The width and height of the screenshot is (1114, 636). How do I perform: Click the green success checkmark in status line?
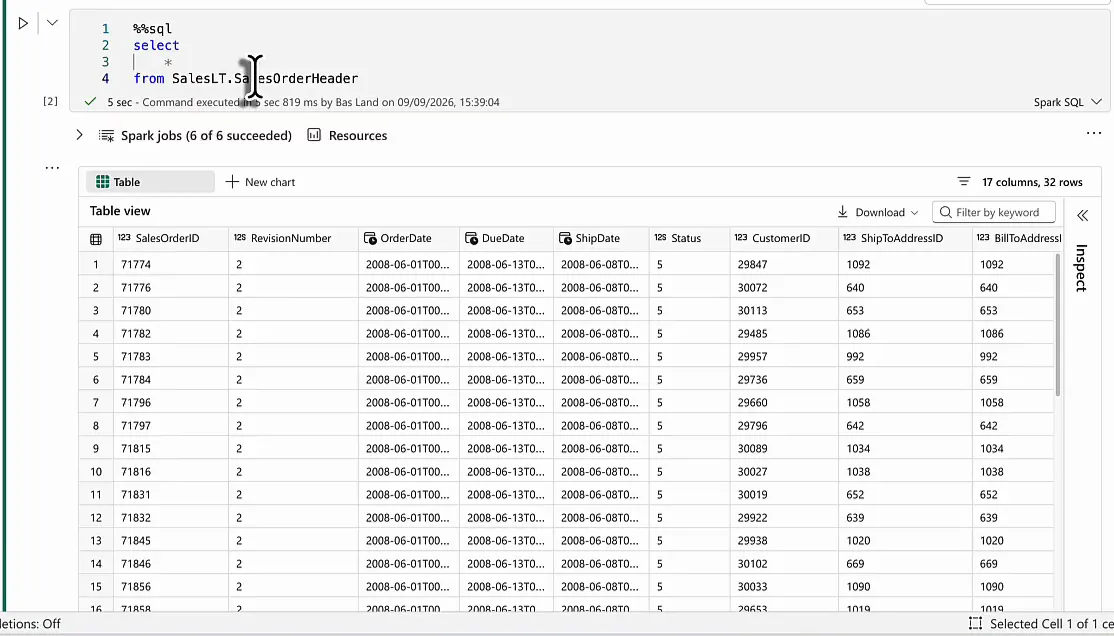(x=90, y=102)
